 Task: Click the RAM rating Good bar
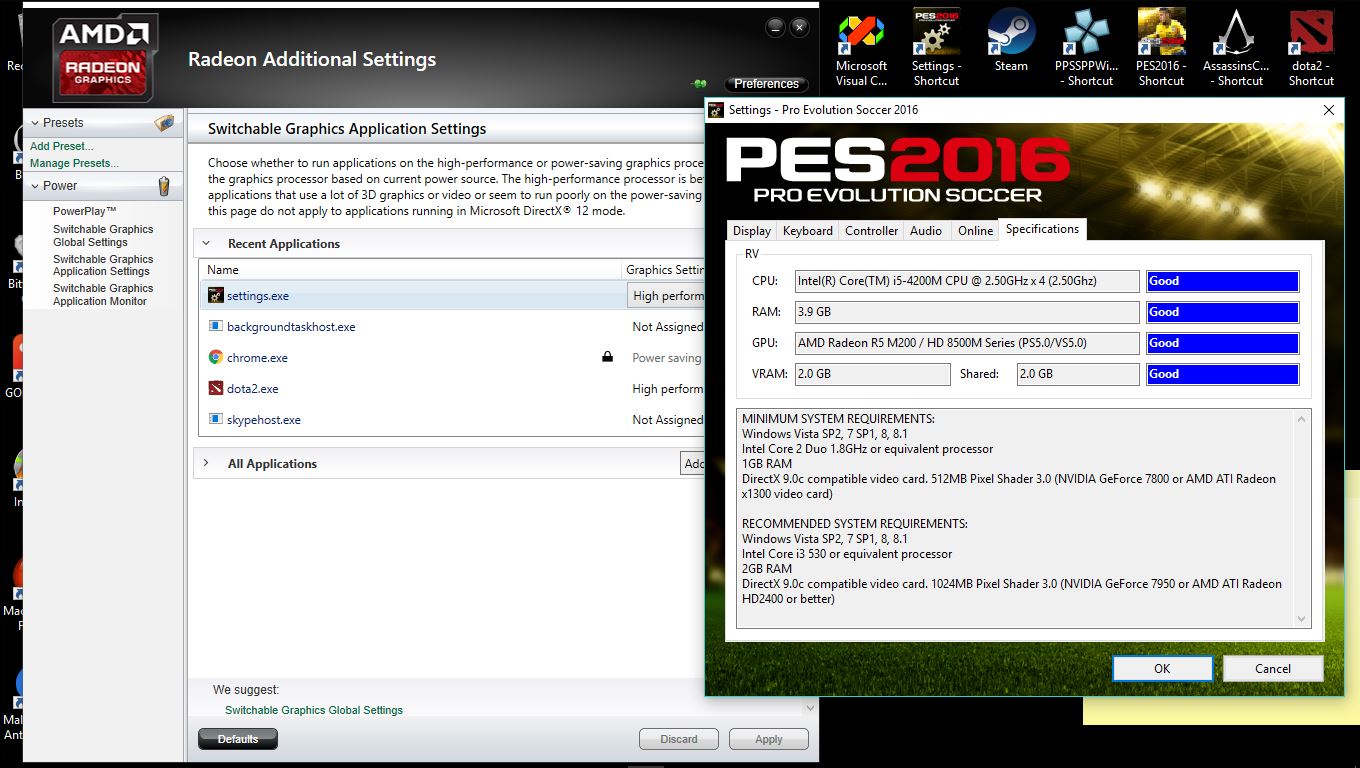(1222, 313)
